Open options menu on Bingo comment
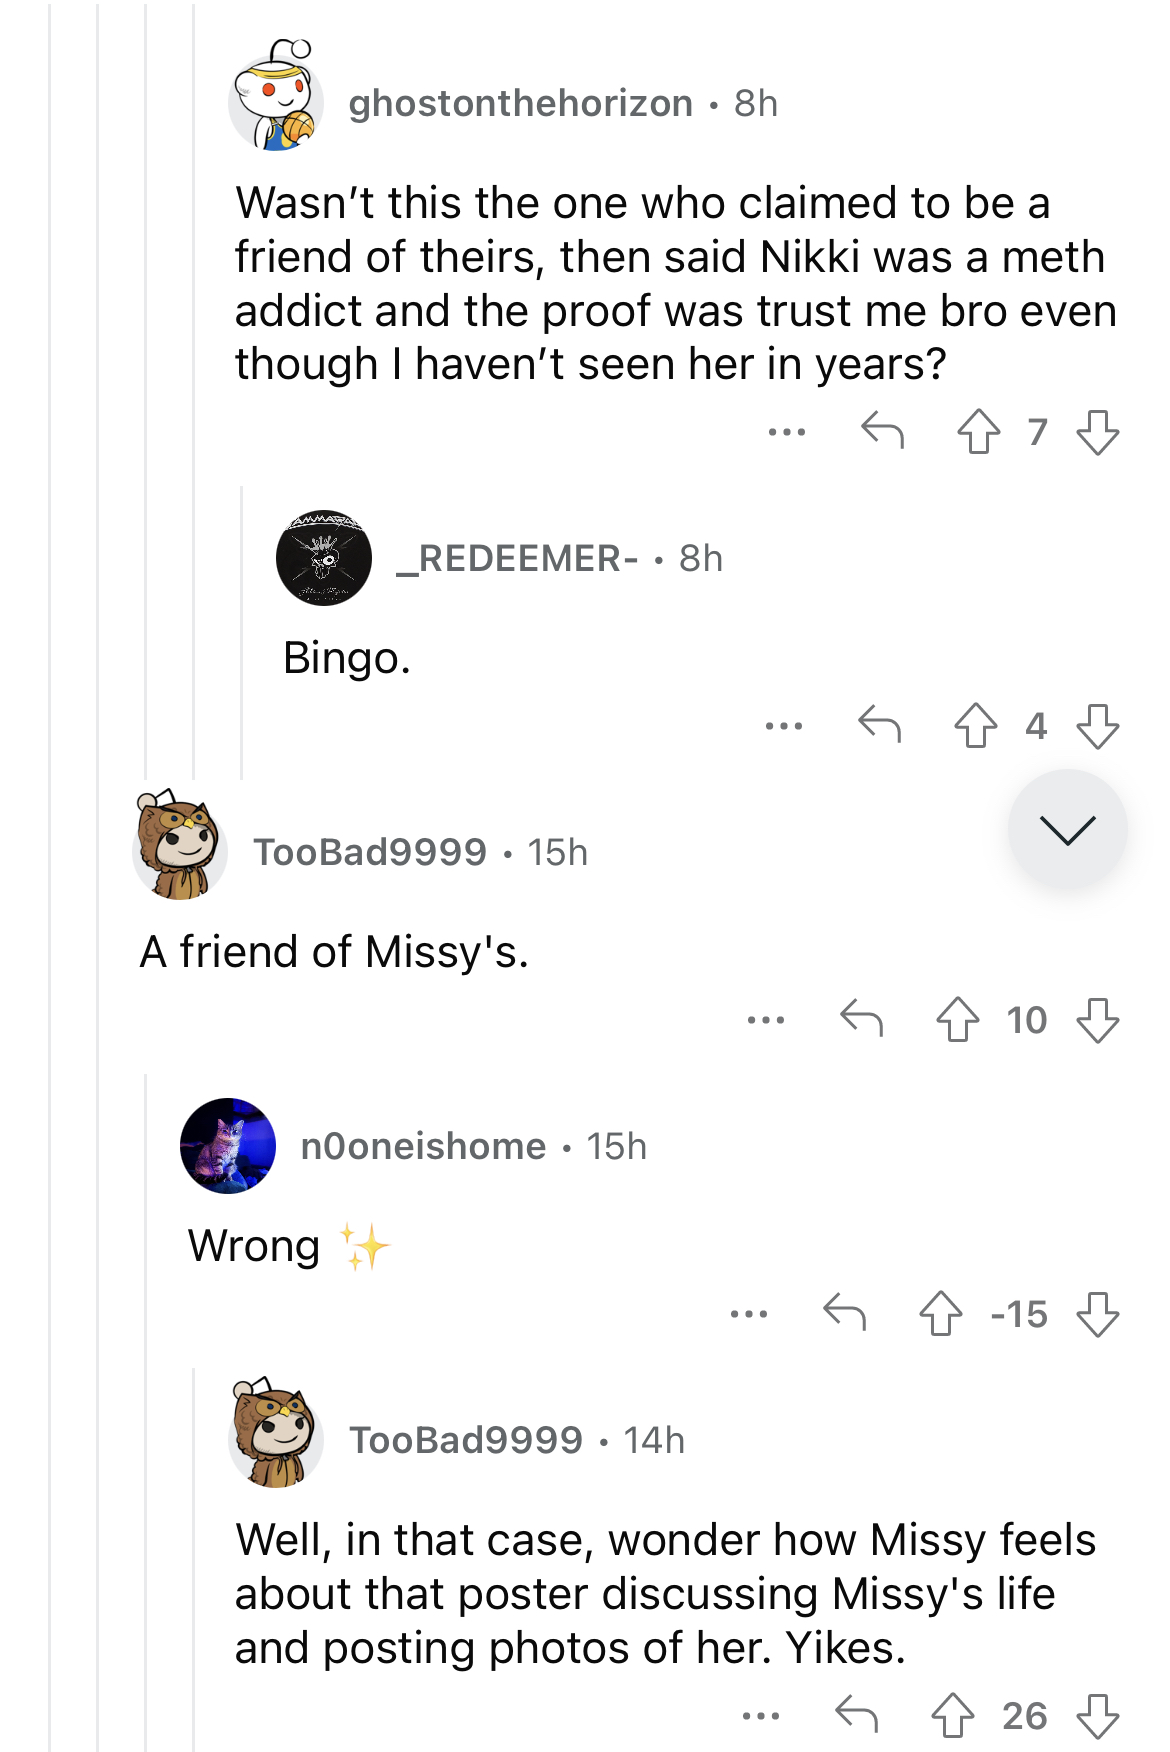 tap(784, 725)
